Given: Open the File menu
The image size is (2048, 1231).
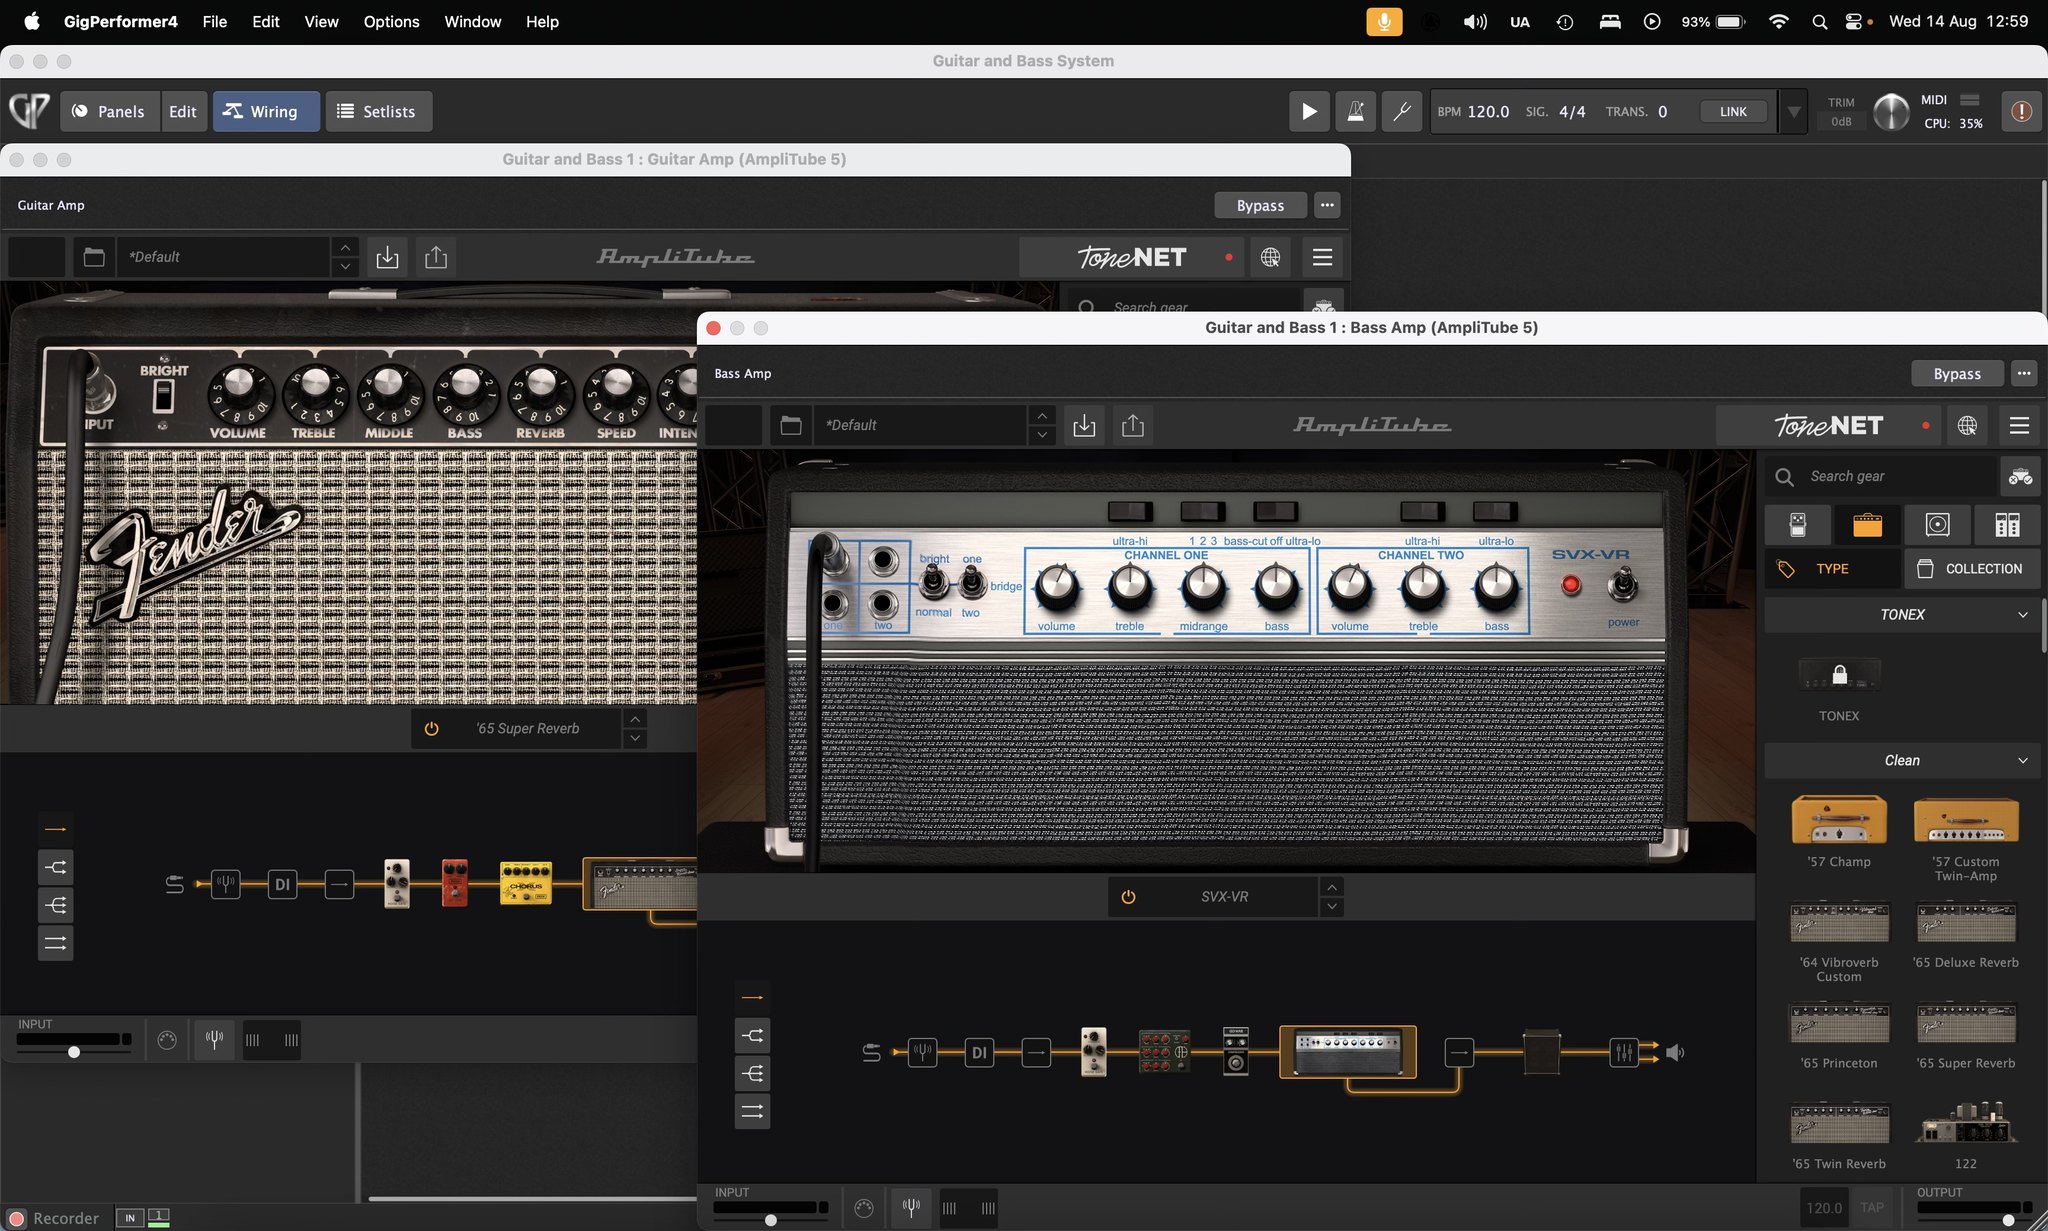Looking at the screenshot, I should [x=214, y=21].
